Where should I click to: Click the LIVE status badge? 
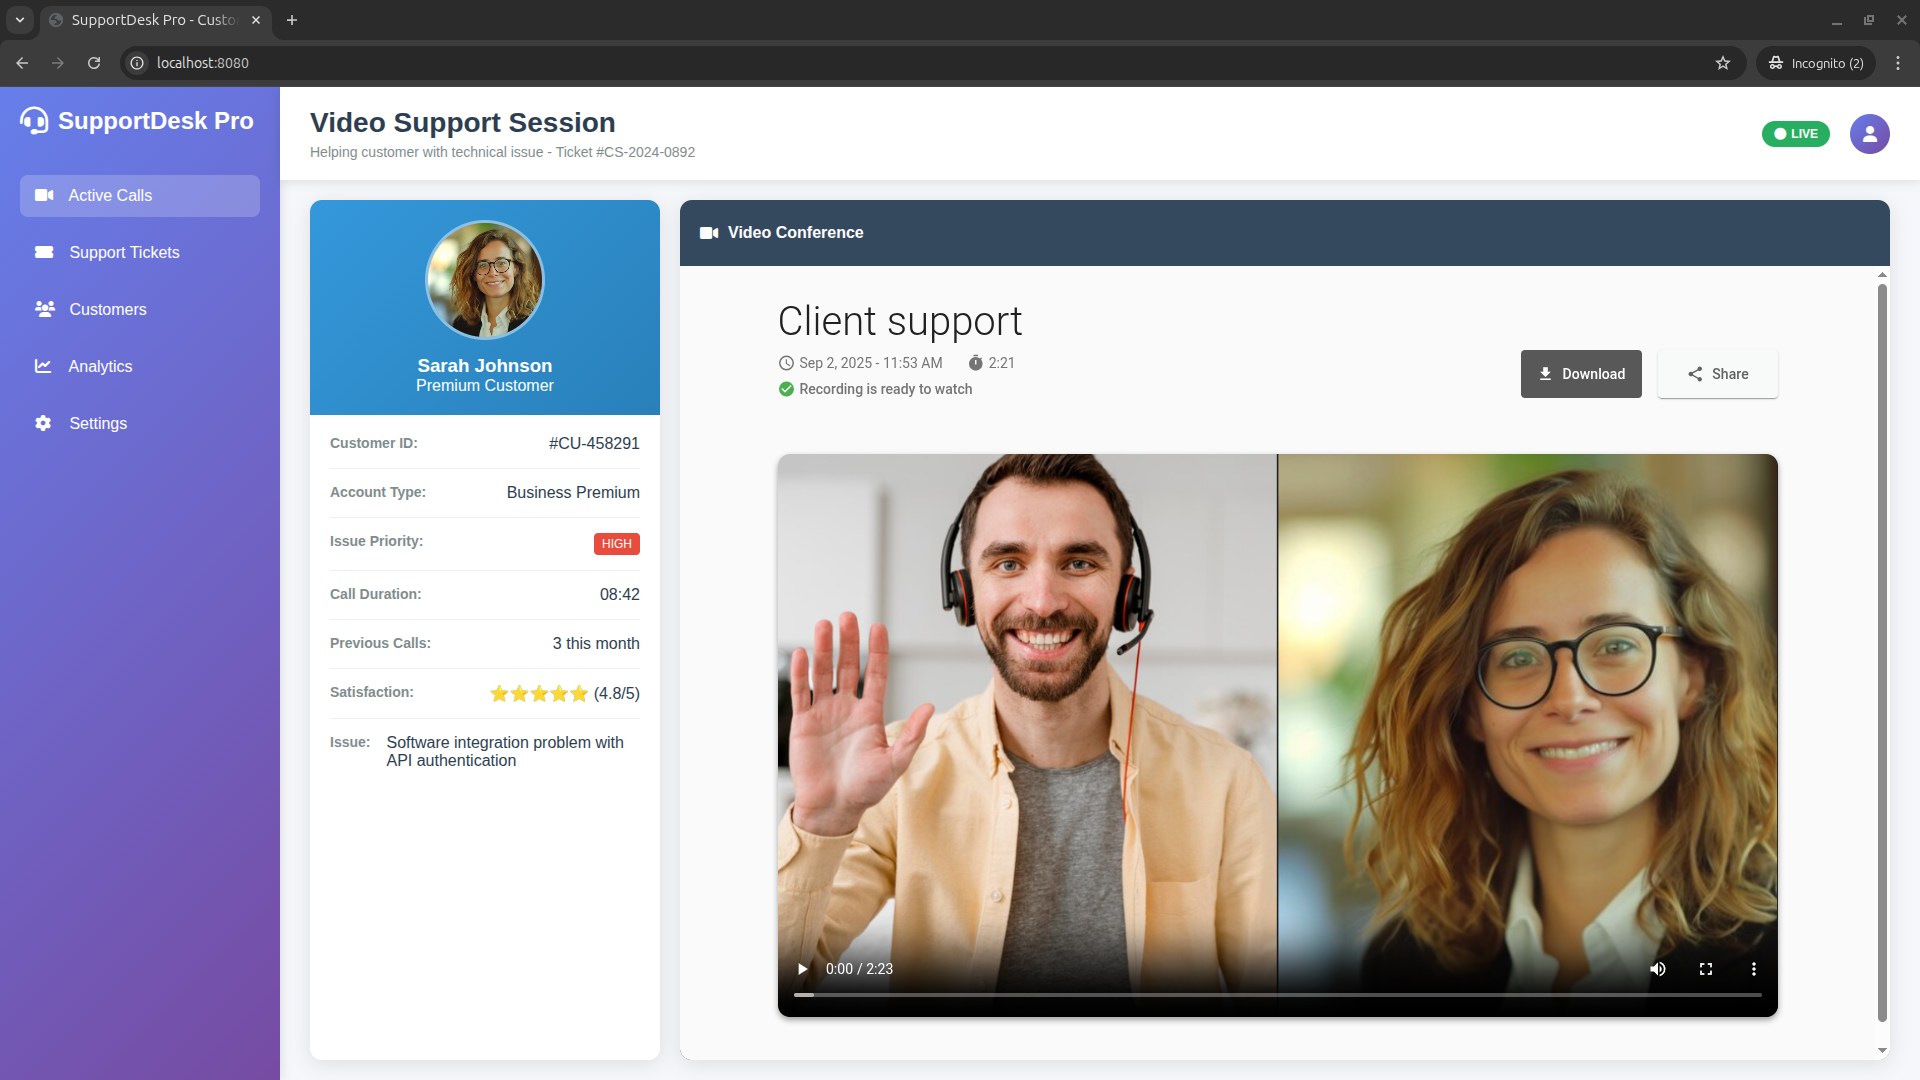[1795, 134]
